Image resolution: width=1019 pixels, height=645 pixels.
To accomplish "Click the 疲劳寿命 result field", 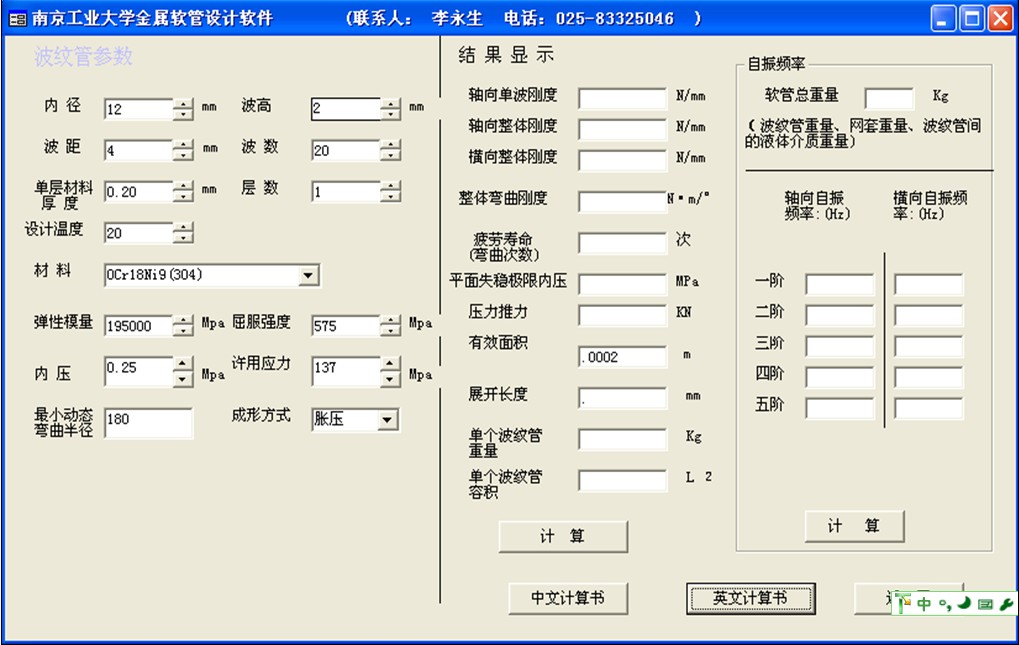I will pyautogui.click(x=623, y=244).
